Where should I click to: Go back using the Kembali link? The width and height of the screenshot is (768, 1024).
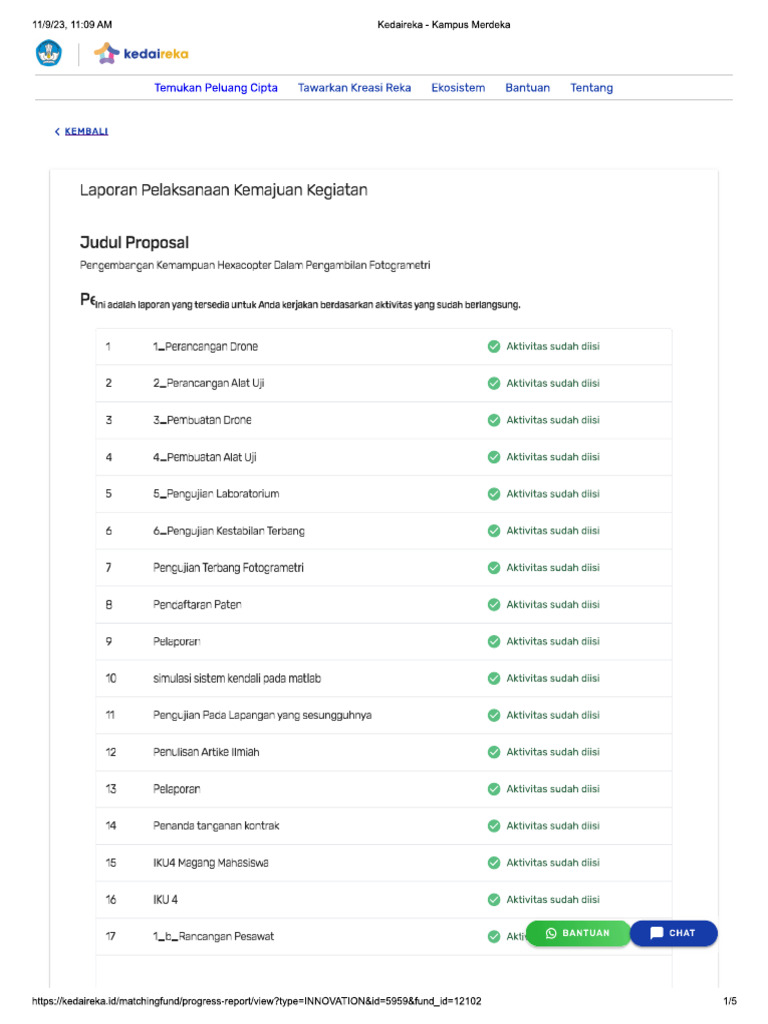coord(82,131)
